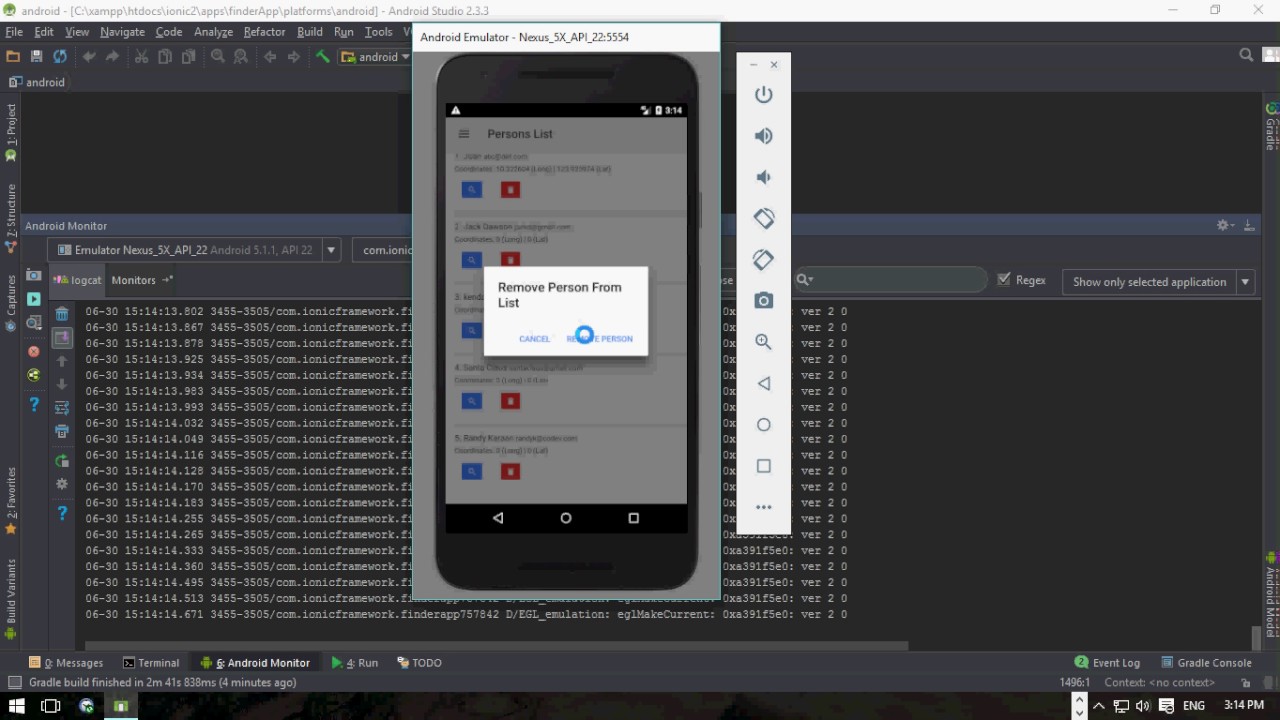Viewport: 1280px width, 720px height.
Task: Open Windows Start menu
Action: pyautogui.click(x=16, y=706)
